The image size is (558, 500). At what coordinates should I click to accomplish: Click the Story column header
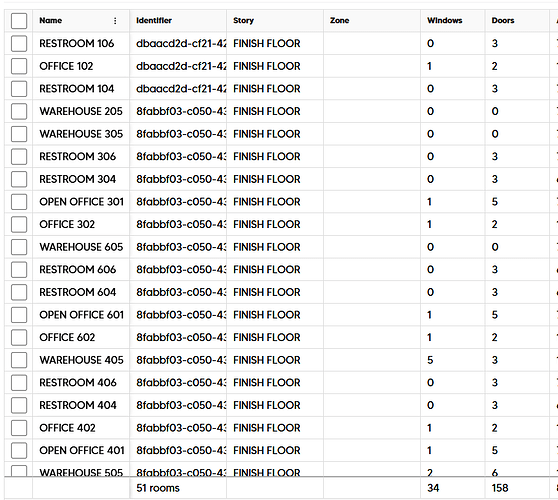(243, 21)
